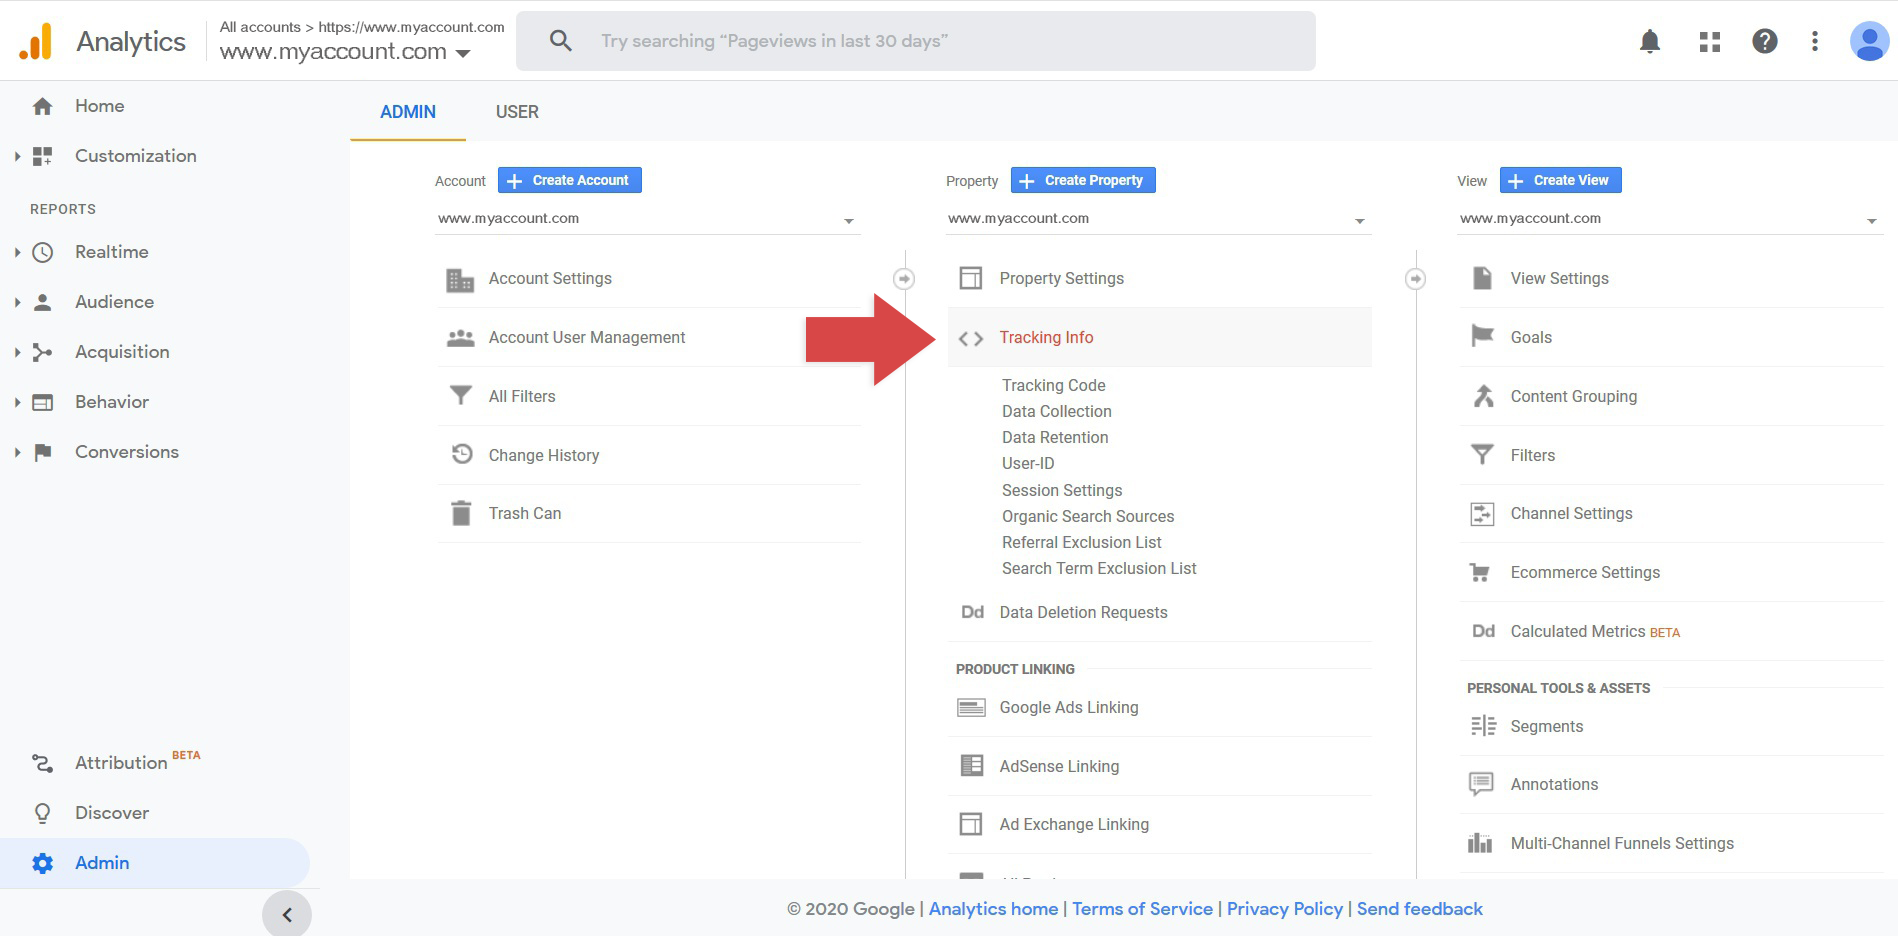
Task: Click the Content Grouping figure icon
Action: [x=1483, y=396]
